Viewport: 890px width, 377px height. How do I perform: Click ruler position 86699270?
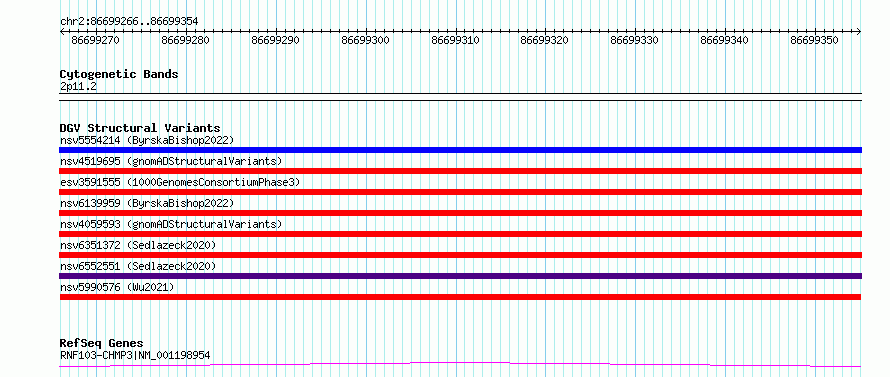coord(95,40)
